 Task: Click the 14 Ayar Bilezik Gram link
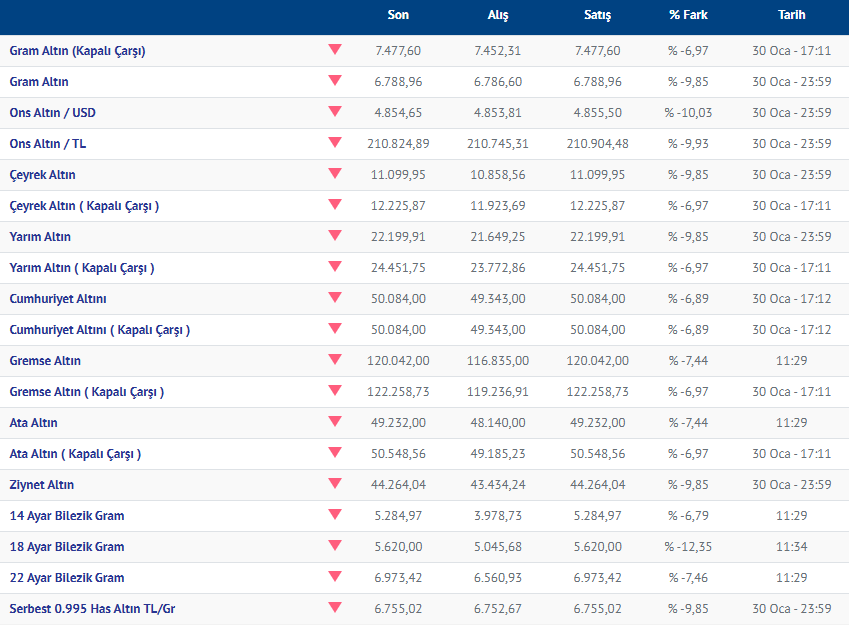click(67, 516)
